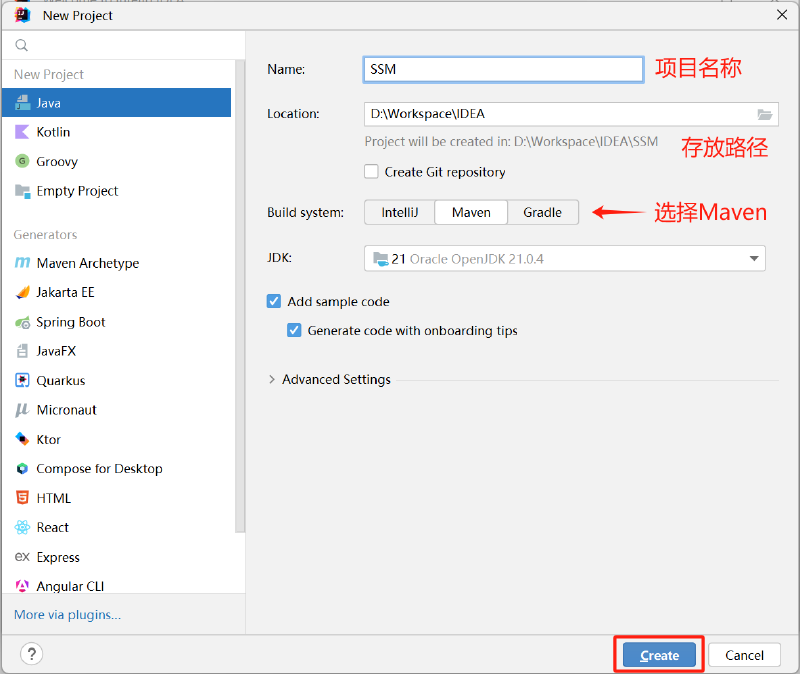Click the Empty Project folder icon
Viewport: 800px width, 674px height.
(x=22, y=191)
